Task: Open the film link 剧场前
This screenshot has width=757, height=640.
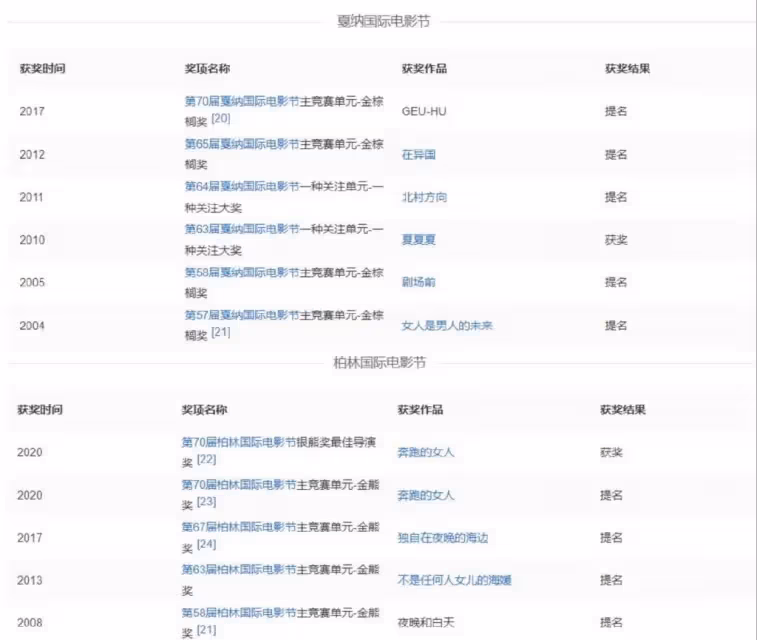Action: coord(419,282)
